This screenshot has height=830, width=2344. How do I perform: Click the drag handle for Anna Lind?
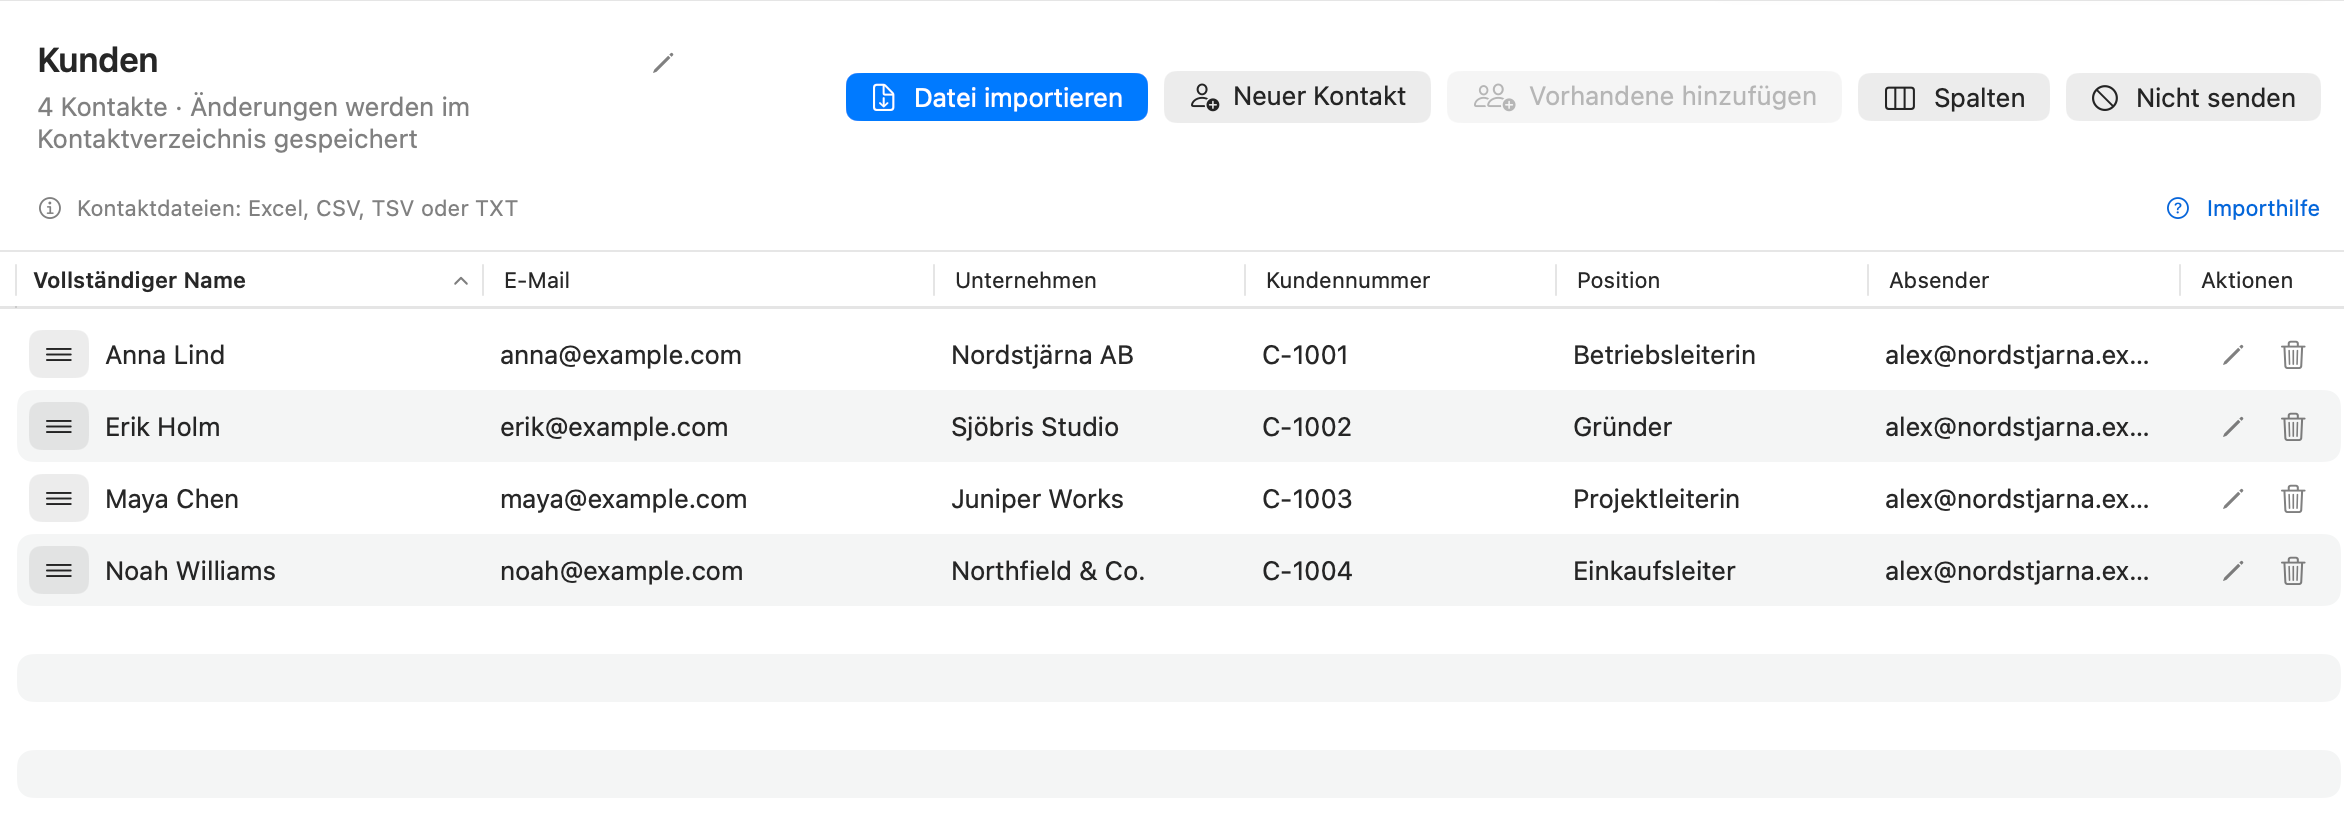tap(59, 354)
